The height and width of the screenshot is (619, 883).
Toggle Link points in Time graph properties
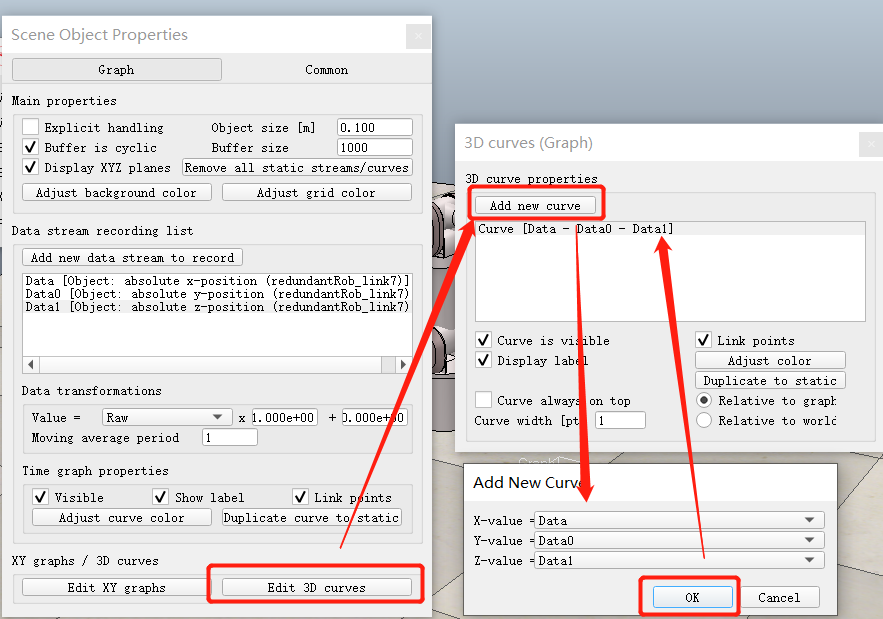click(300, 497)
